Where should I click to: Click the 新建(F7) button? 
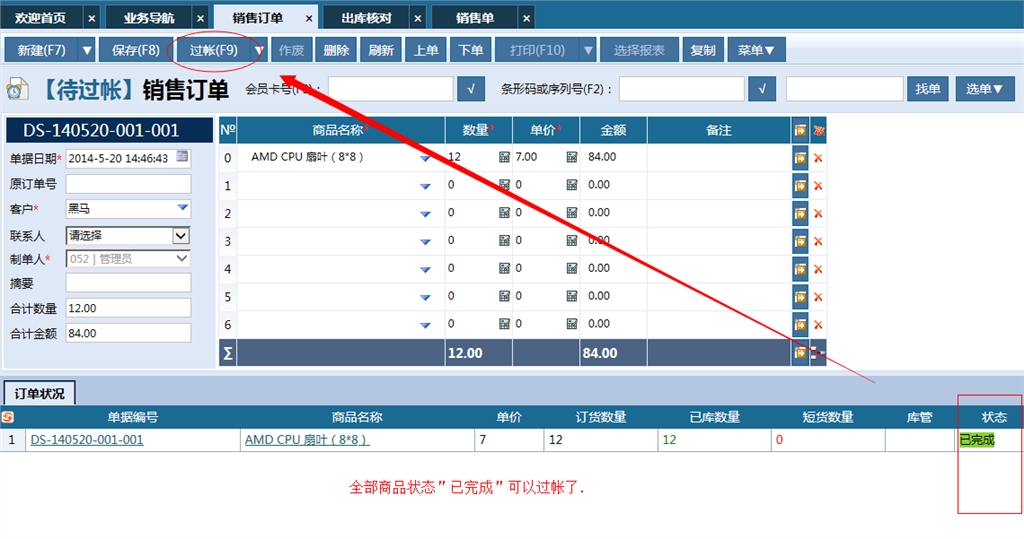41,50
